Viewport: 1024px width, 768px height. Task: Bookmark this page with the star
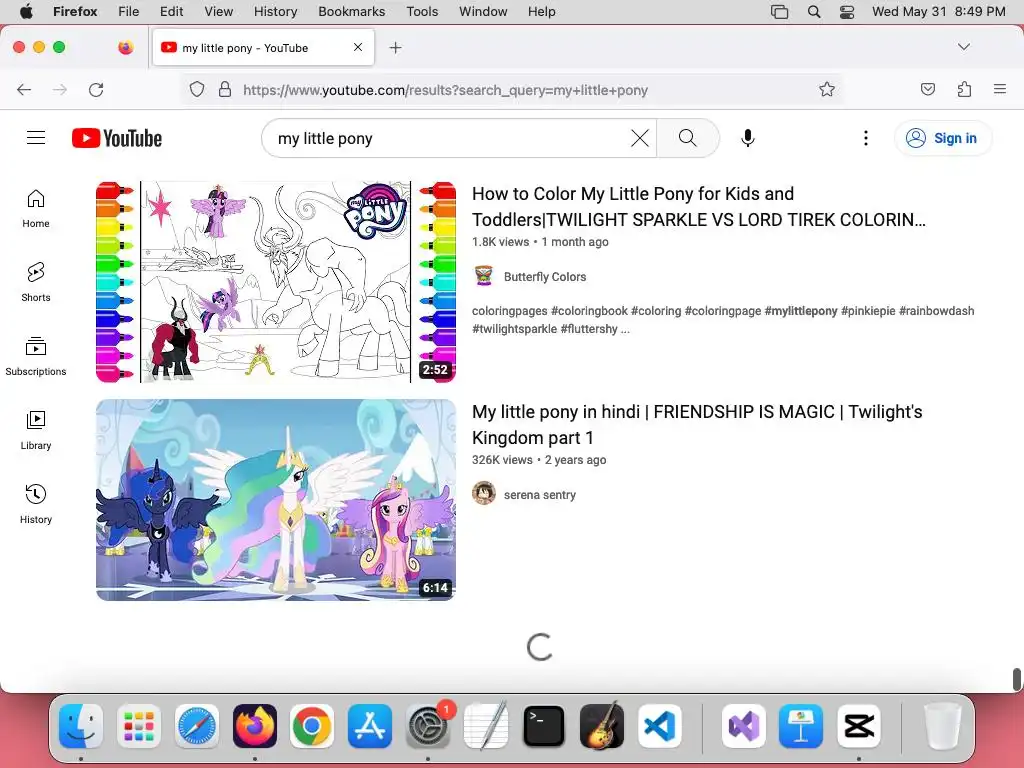(827, 89)
